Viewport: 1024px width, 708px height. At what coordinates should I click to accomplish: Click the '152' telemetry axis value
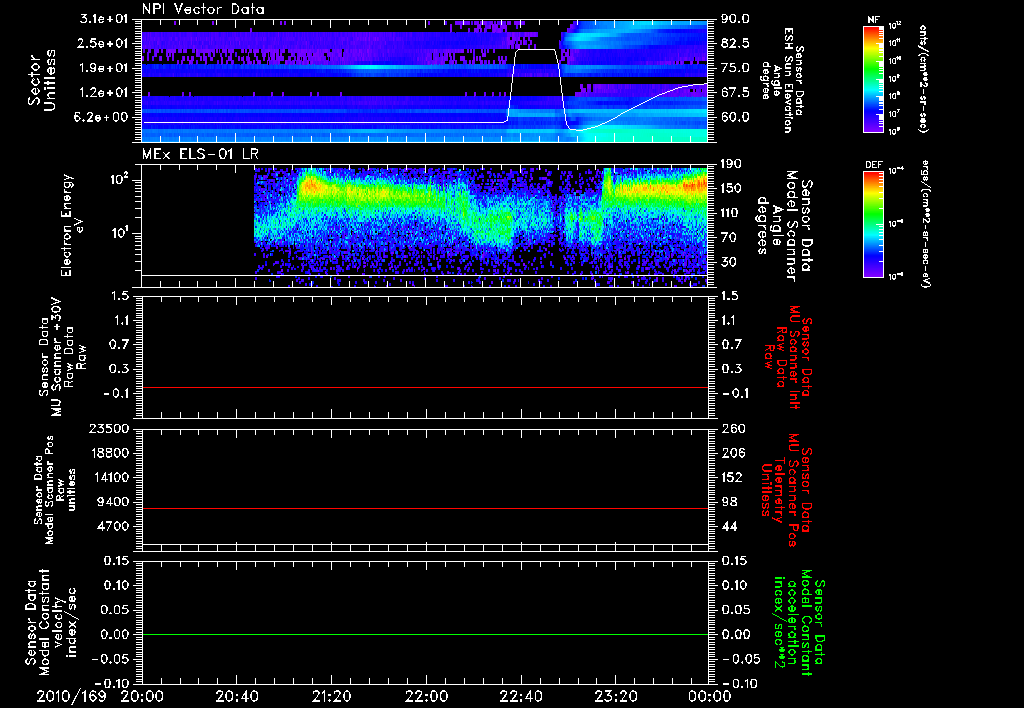point(732,477)
